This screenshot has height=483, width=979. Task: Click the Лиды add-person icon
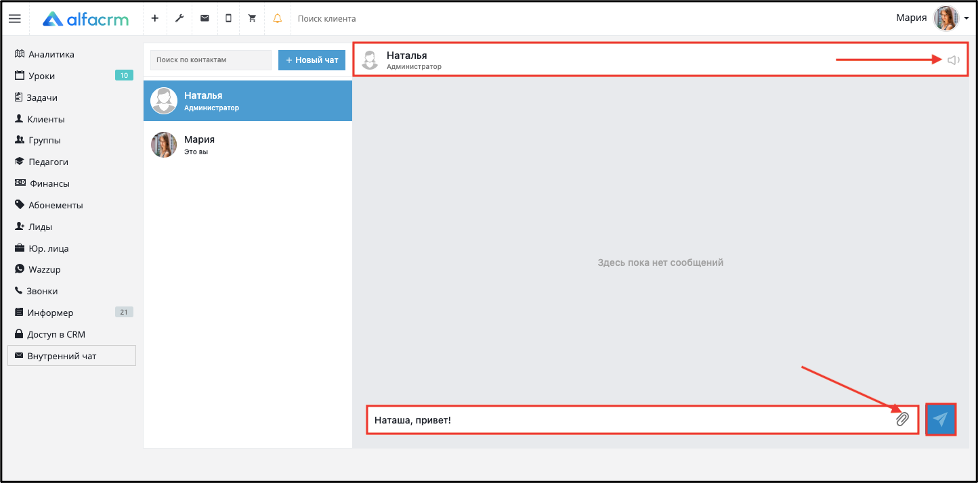point(19,227)
